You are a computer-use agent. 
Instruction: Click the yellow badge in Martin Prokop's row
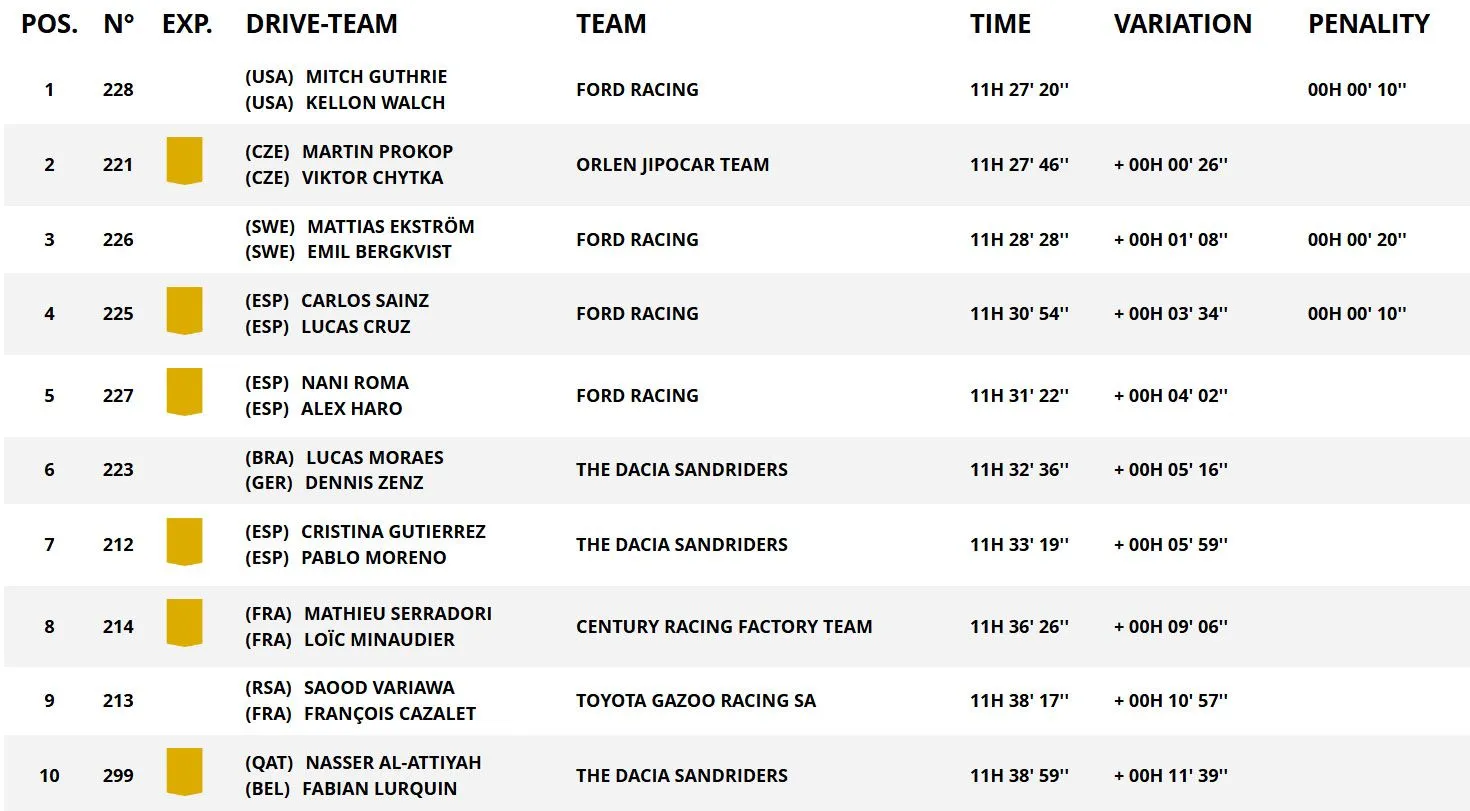[184, 161]
